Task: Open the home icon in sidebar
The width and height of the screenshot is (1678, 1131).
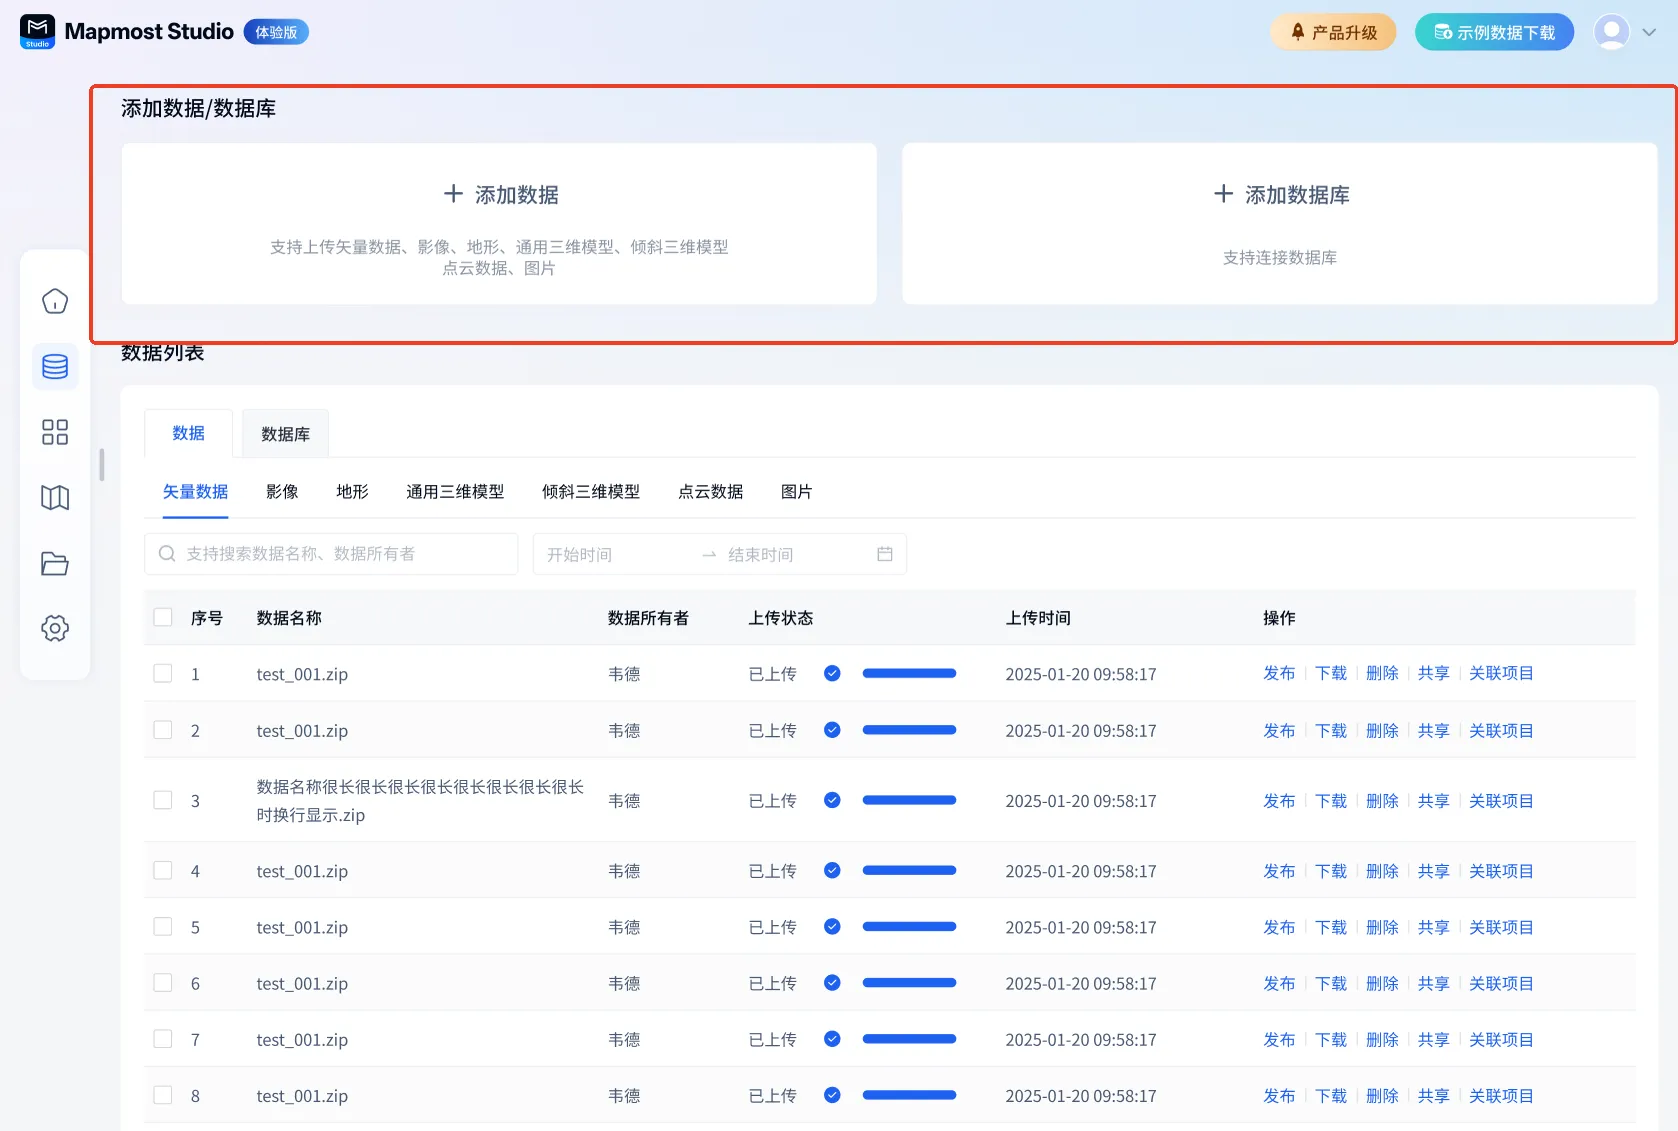Action: click(55, 301)
